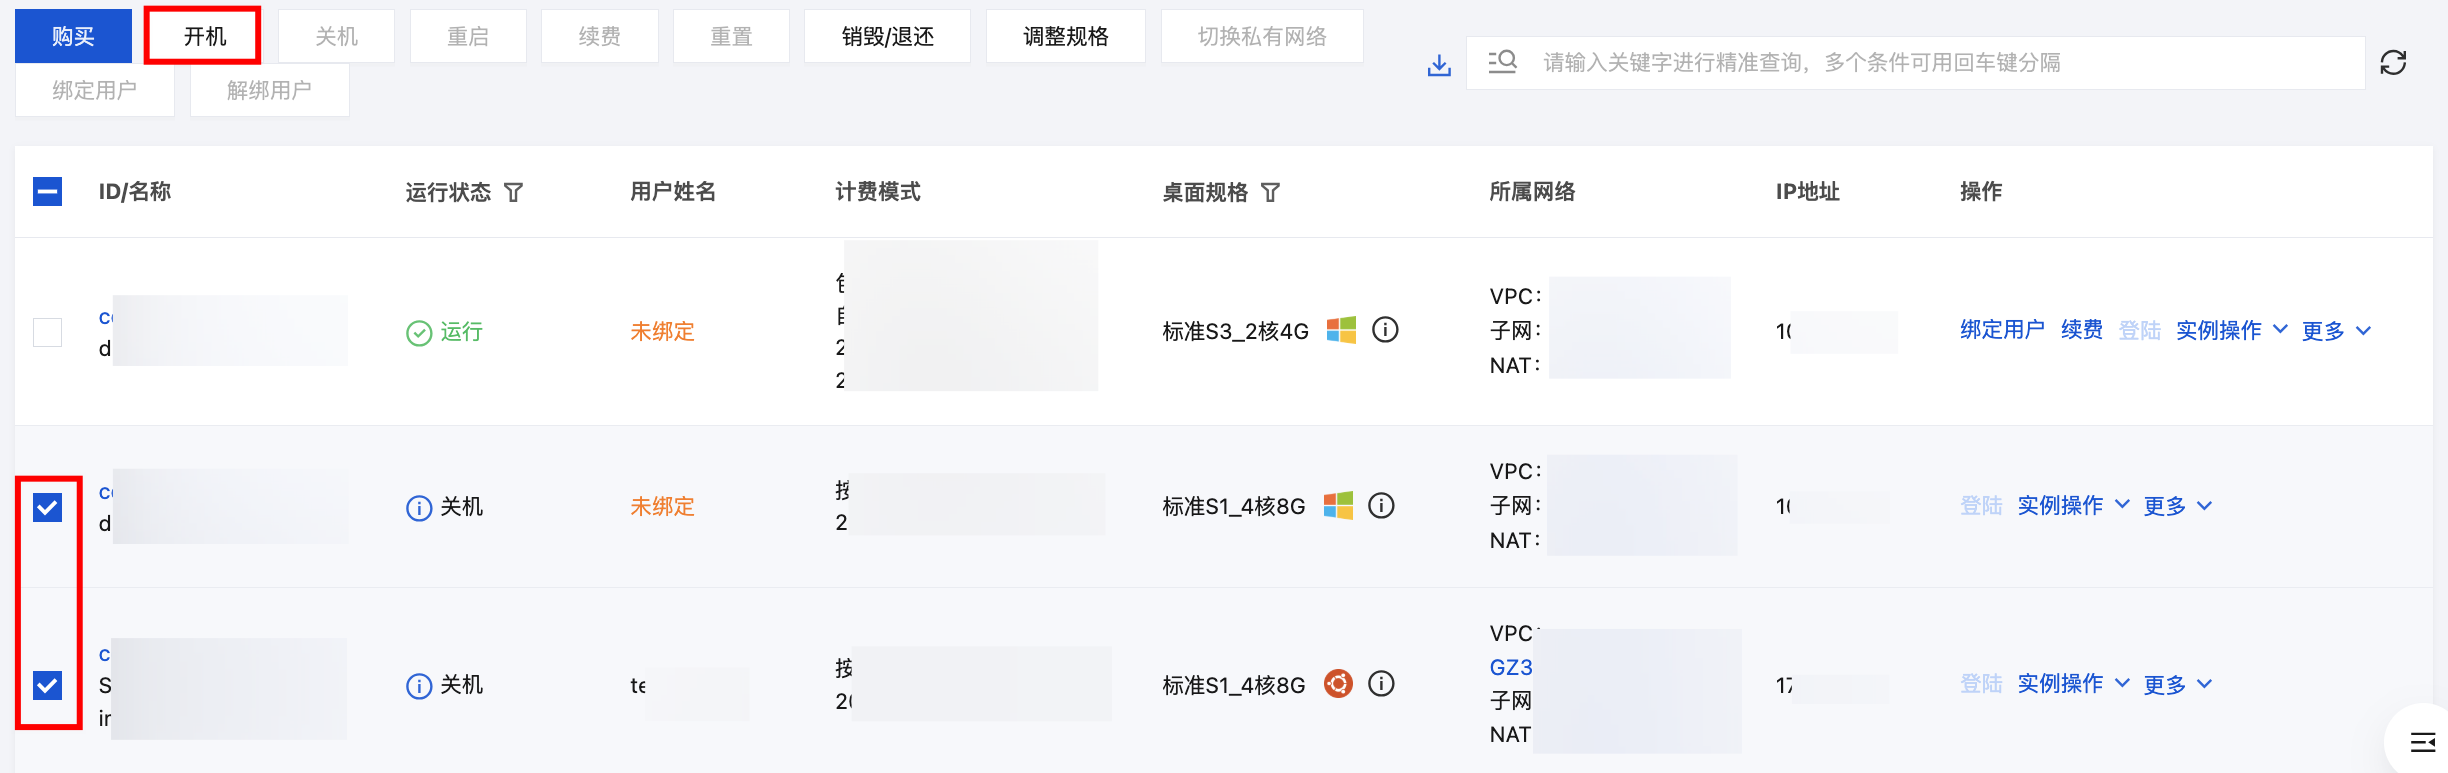
Task: Click the 调整规格 button
Action: (1065, 36)
